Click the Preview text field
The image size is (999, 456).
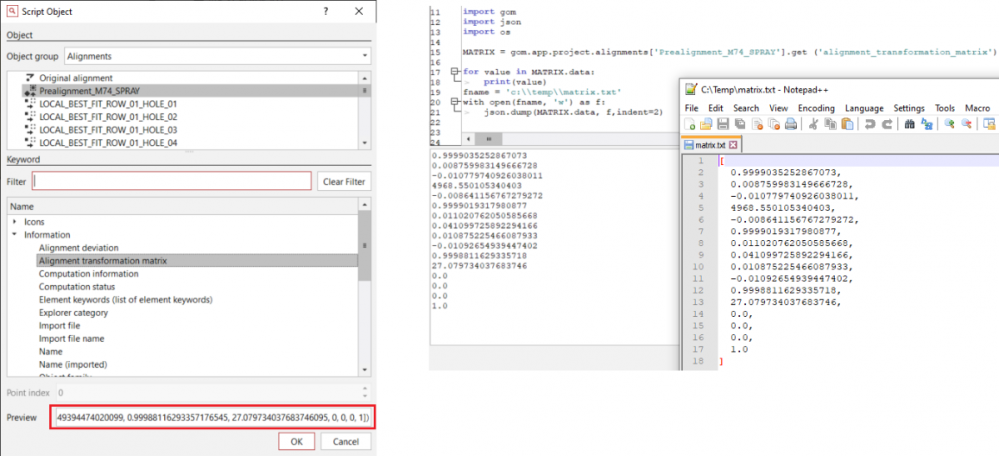213,418
